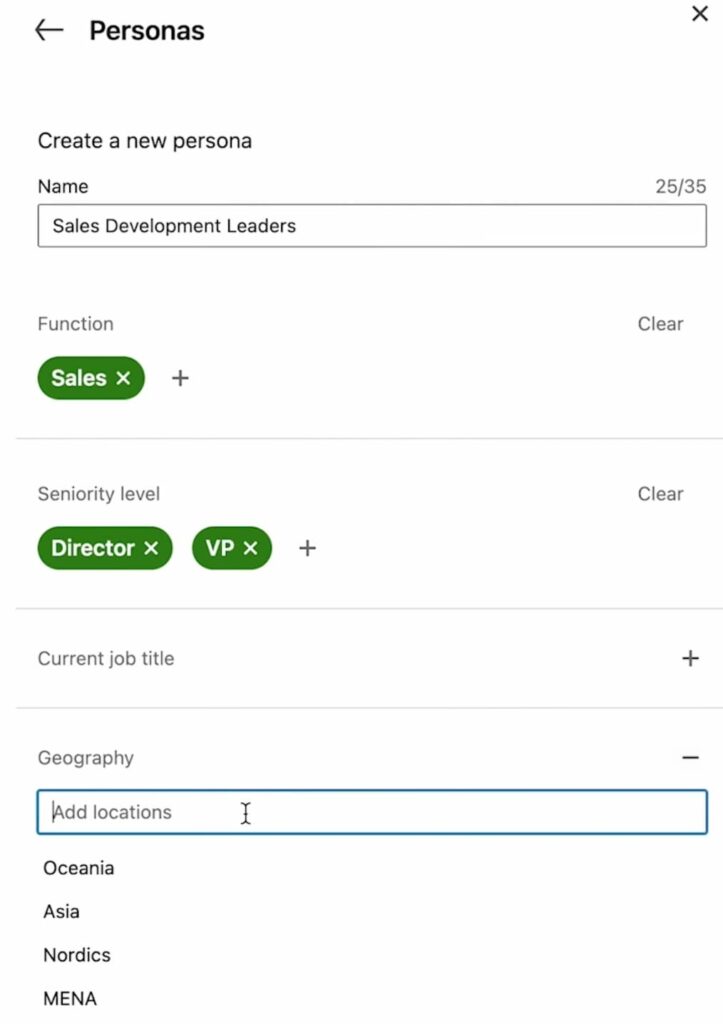This screenshot has width=723, height=1024.
Task: Remove the VP seniority chip
Action: tap(250, 548)
